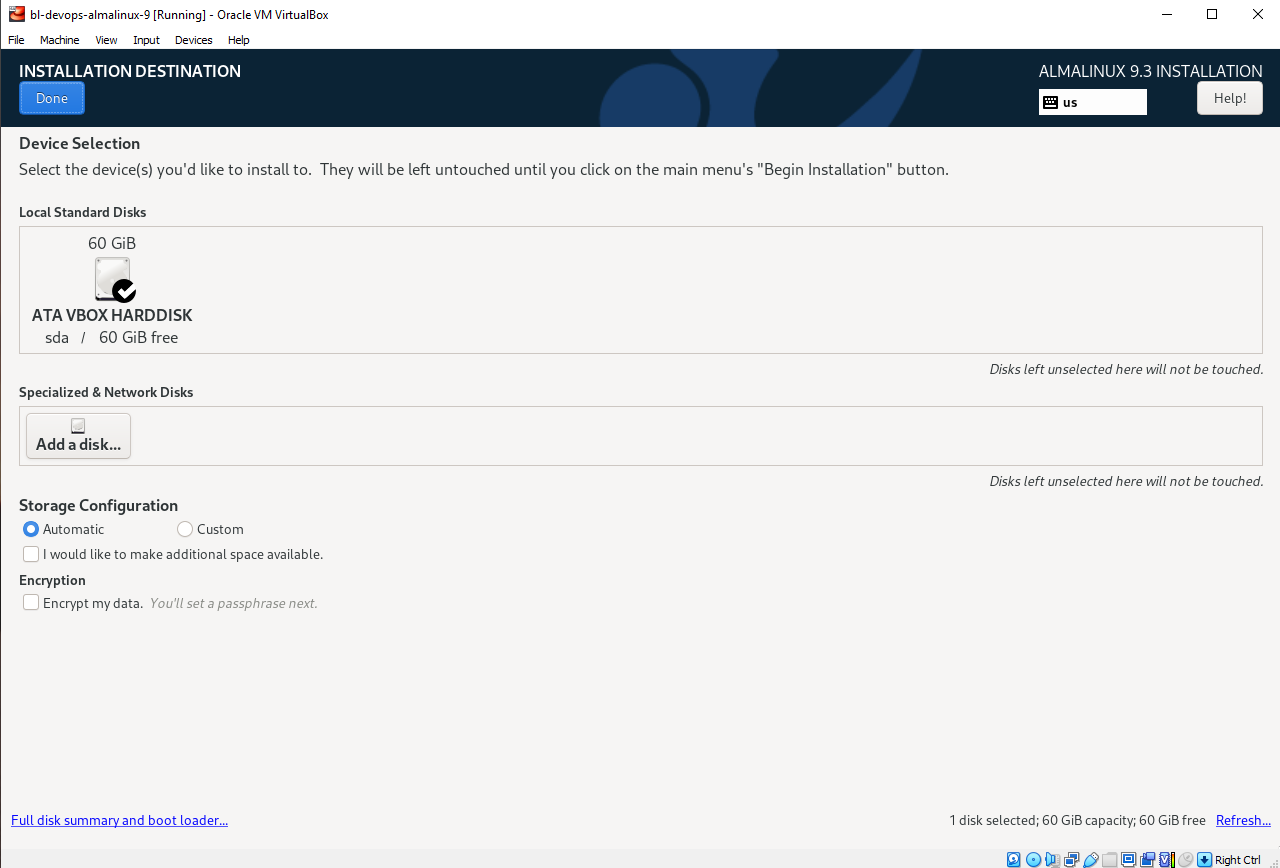Open Full disk summary and boot loader link
1280x868 pixels.
119,820
